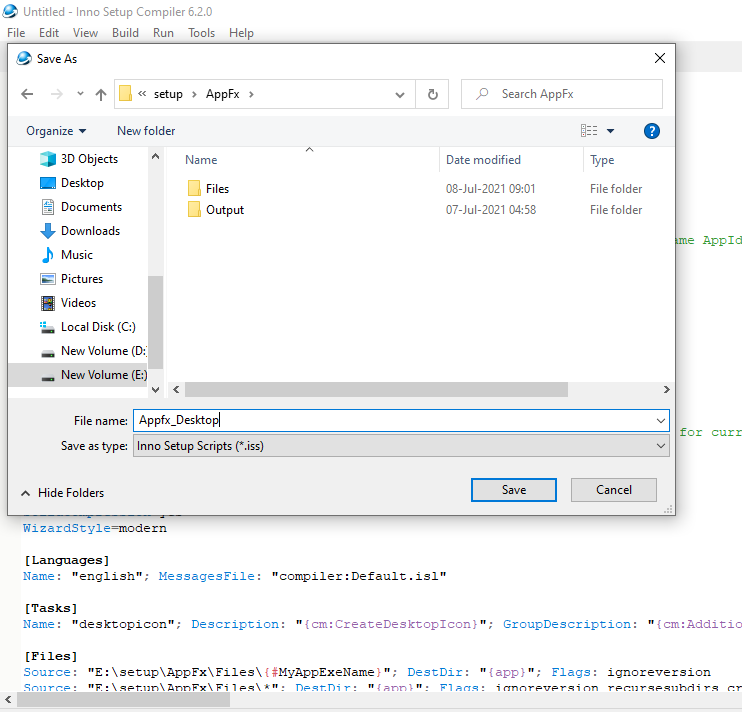Click setup in the address breadcrumb
Viewport: 742px width, 712px height.
click(x=168, y=94)
